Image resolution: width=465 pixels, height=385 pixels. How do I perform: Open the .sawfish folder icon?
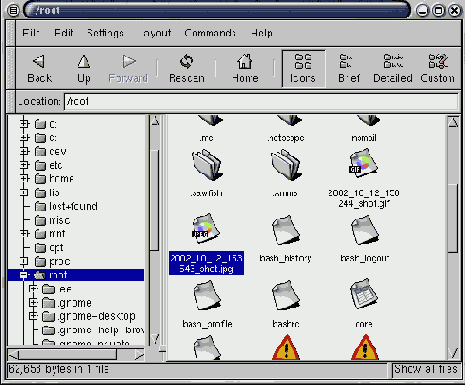pyautogui.click(x=207, y=165)
